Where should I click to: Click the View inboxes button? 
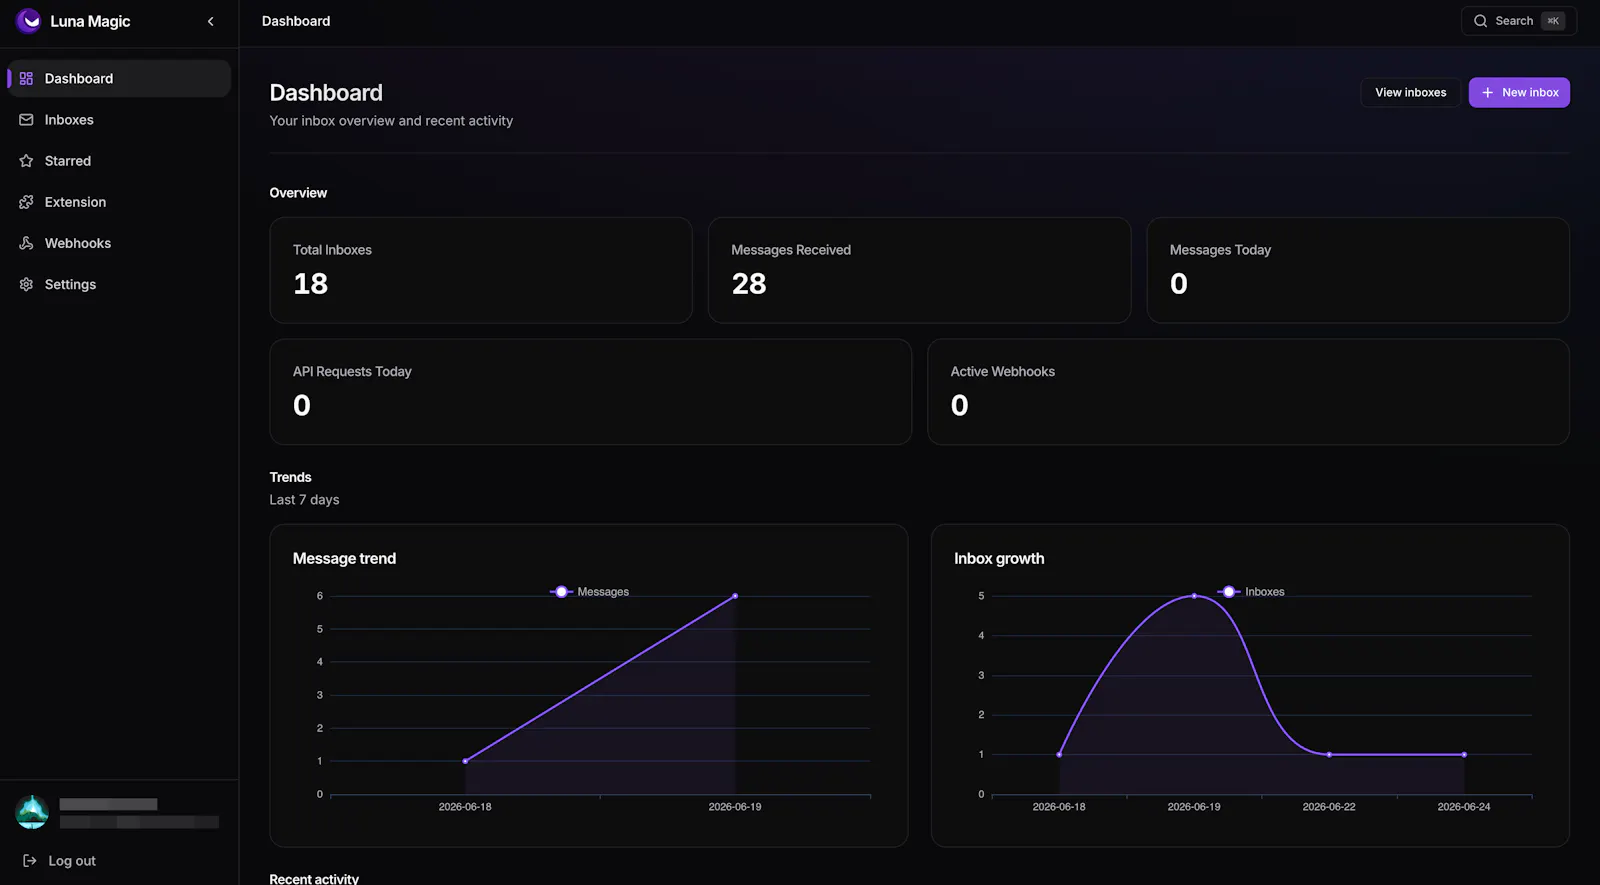tap(1410, 93)
